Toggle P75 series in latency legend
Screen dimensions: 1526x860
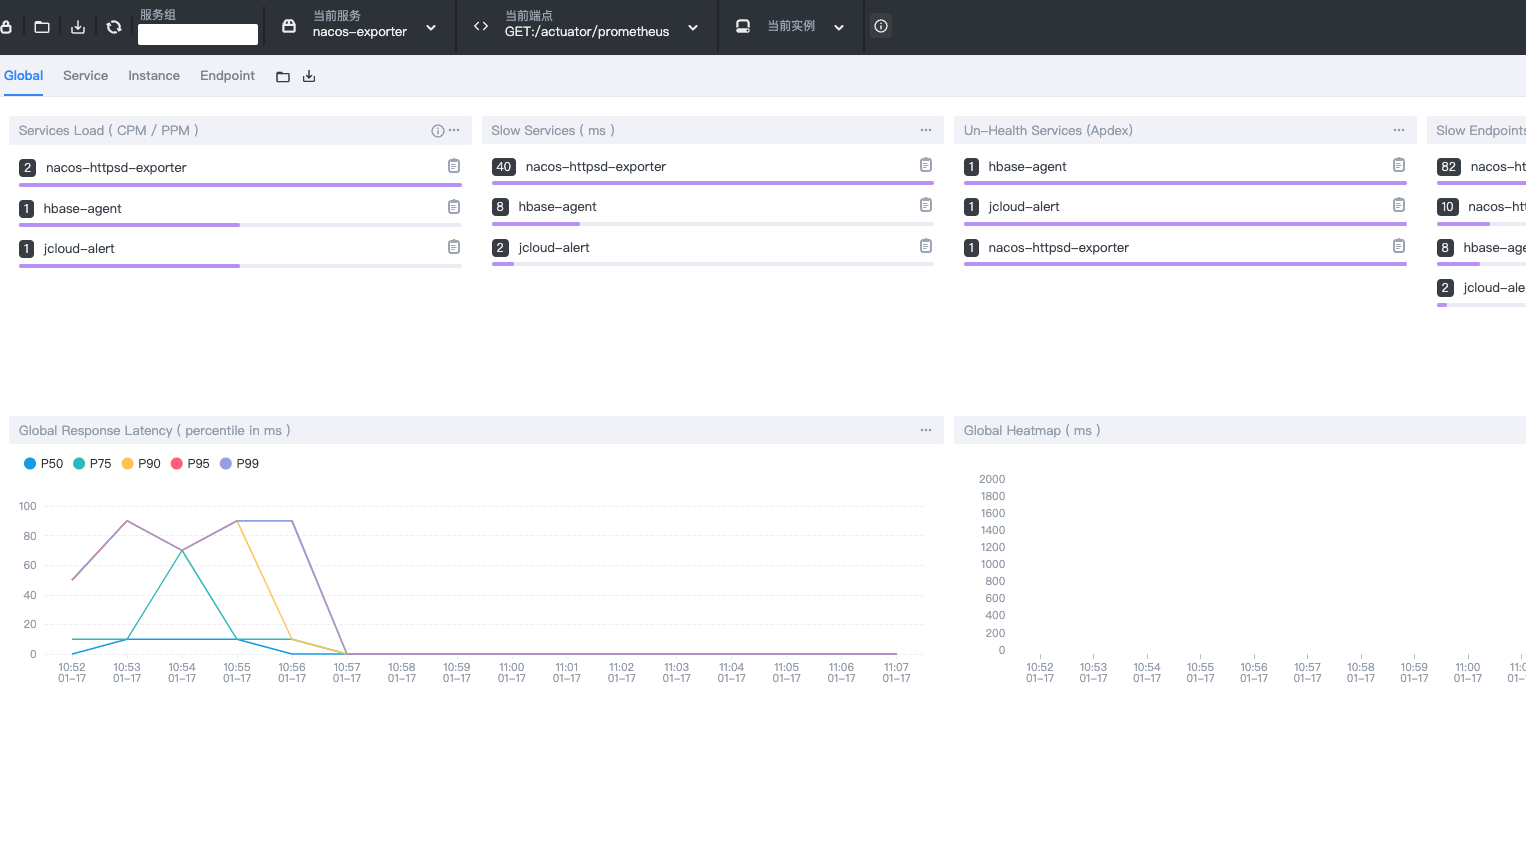(92, 464)
